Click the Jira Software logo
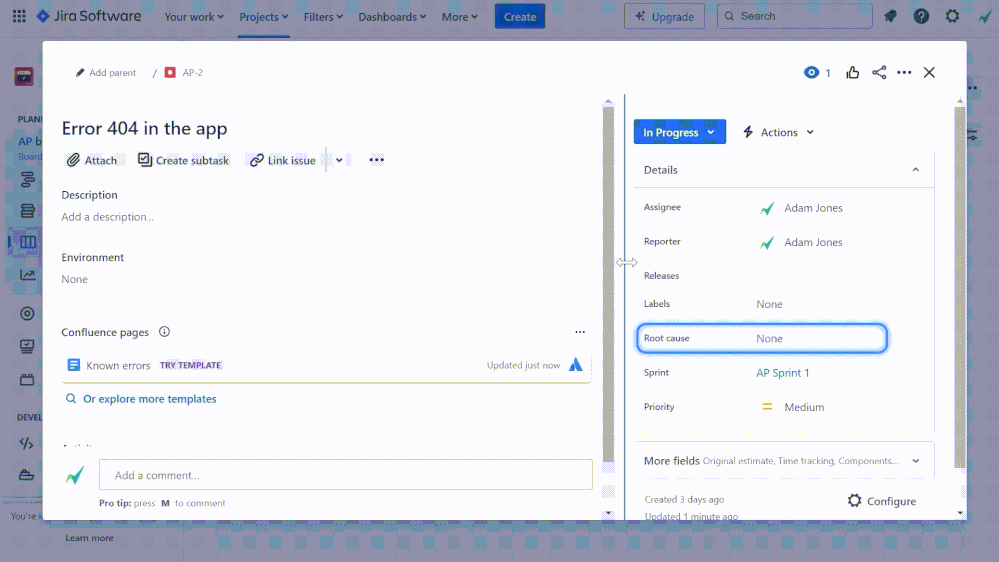The width and height of the screenshot is (999, 562). (89, 16)
